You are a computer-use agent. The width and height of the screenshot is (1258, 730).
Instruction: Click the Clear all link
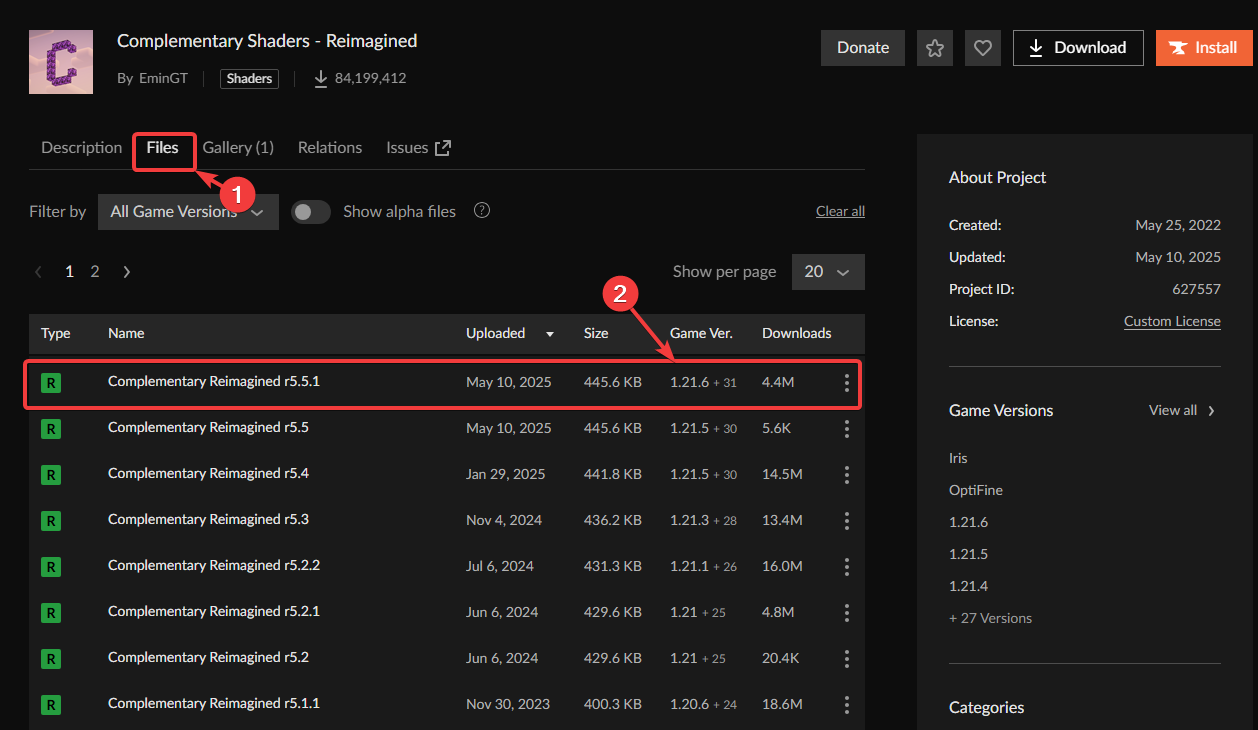pyautogui.click(x=840, y=211)
